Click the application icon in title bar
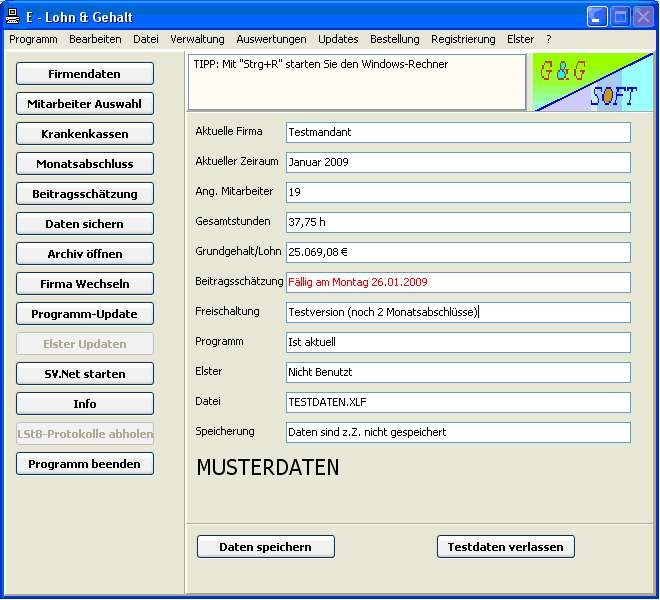 tap(15, 17)
